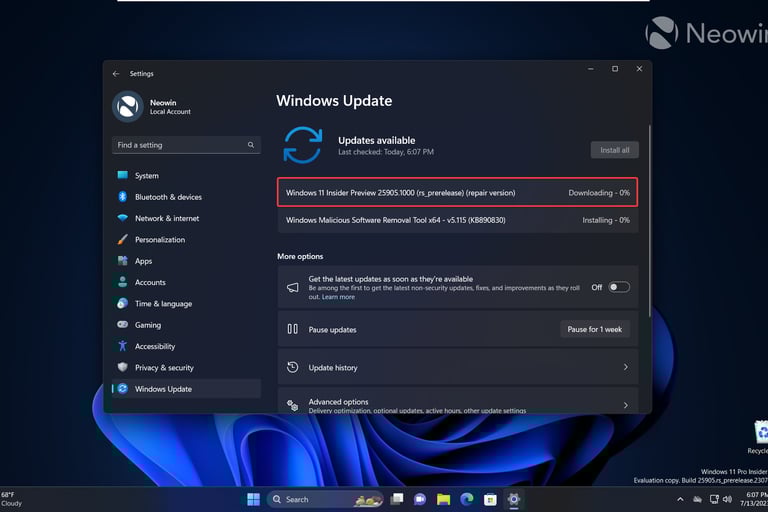This screenshot has height=512, width=768.
Task: Click the OneDrive cloud tray icon
Action: (697, 499)
